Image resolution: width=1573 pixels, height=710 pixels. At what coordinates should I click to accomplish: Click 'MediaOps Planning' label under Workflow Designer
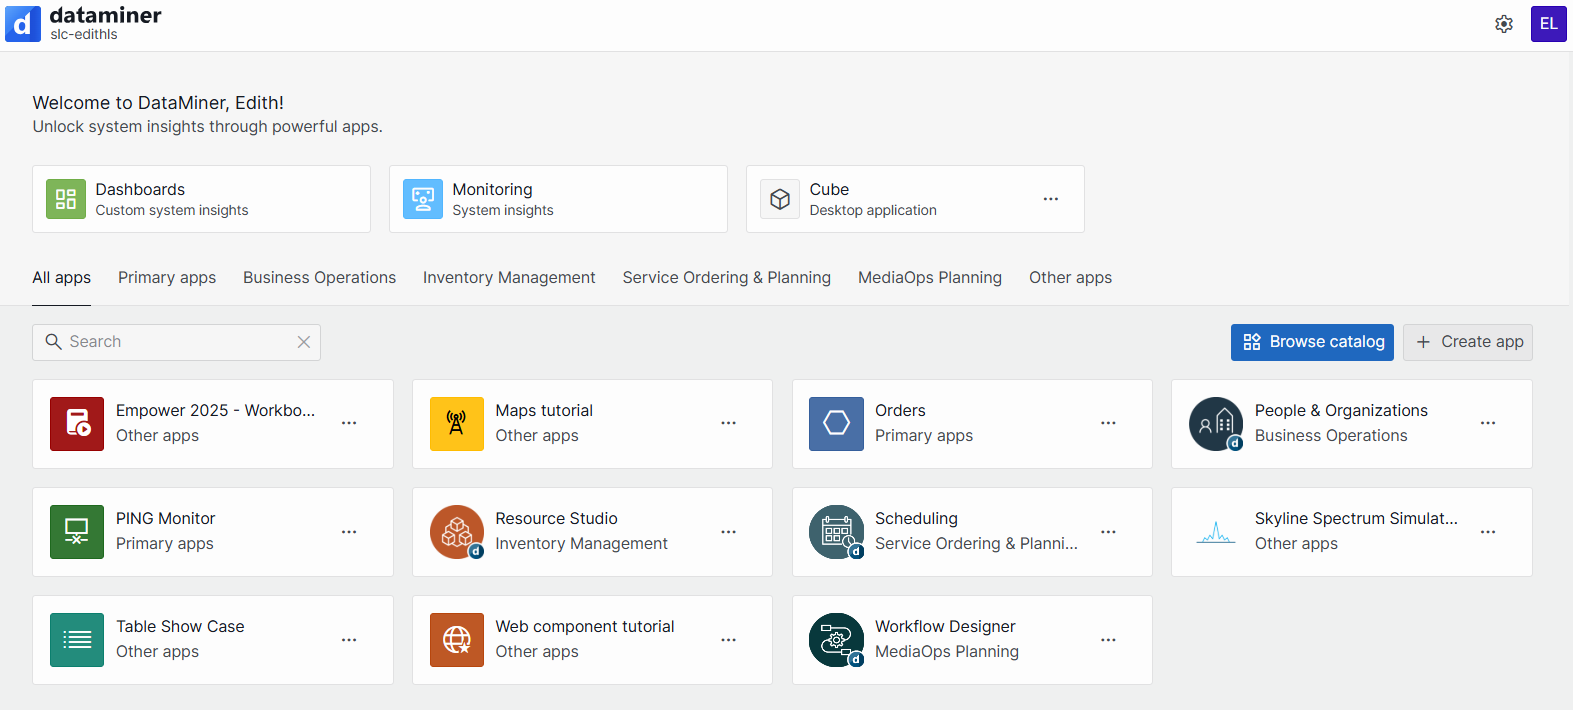click(x=947, y=652)
